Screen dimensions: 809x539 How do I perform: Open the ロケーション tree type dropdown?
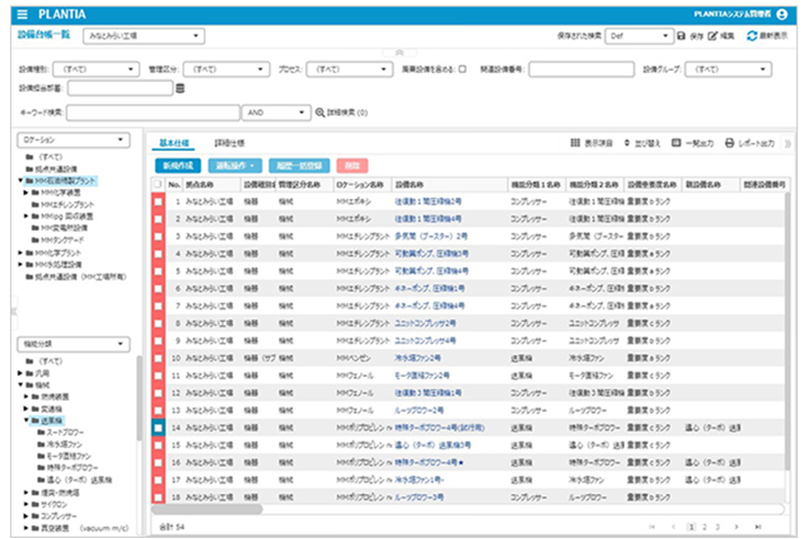click(x=73, y=140)
